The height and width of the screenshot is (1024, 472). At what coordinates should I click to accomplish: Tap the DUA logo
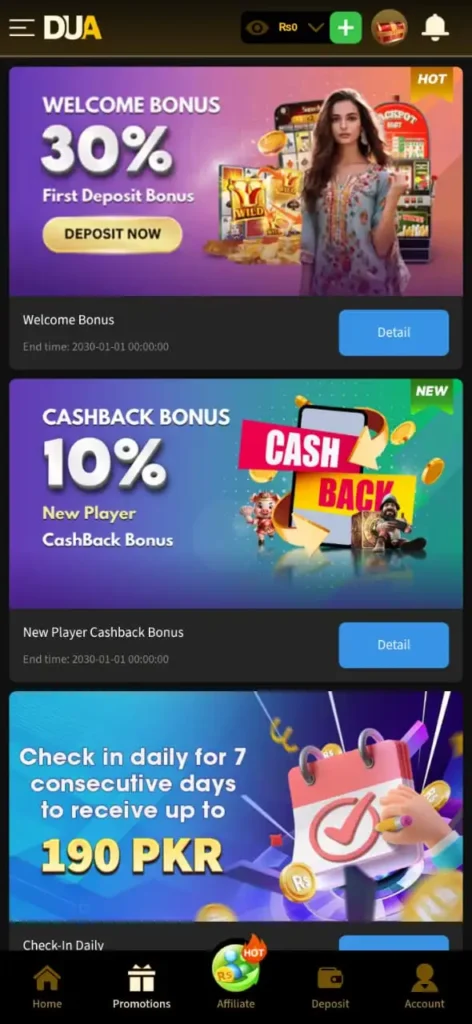72,27
